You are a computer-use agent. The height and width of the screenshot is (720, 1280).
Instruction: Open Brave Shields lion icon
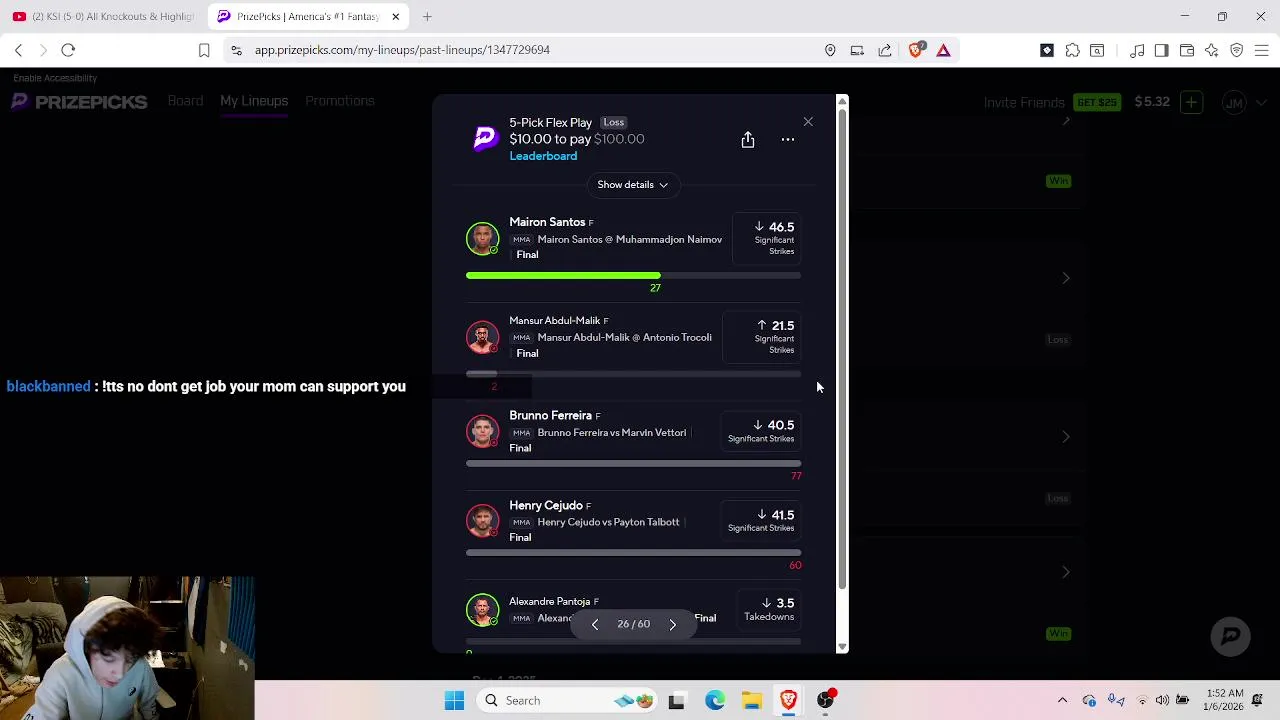tap(916, 50)
